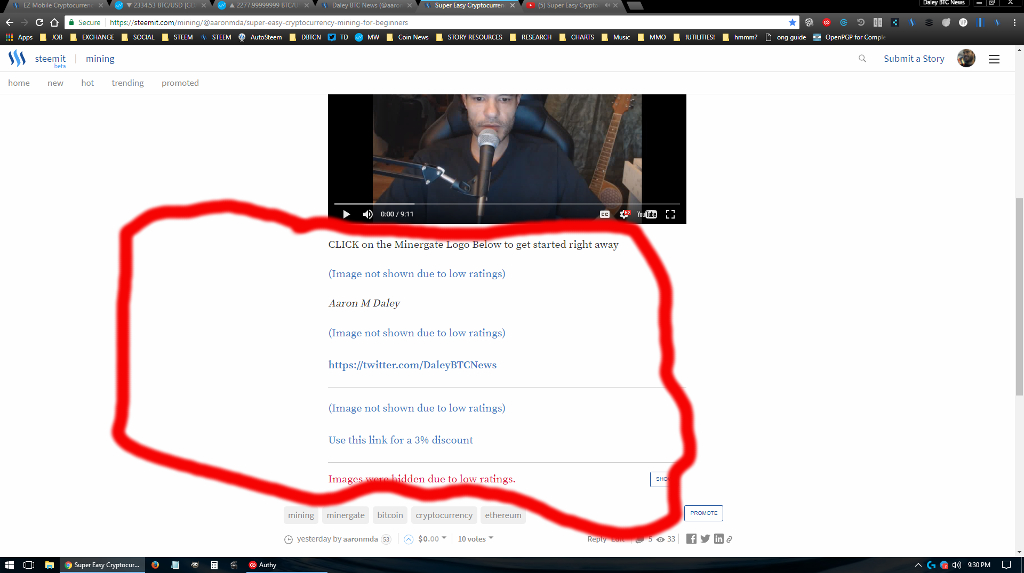Open the video settings gear
The width and height of the screenshot is (1024, 573).
[624, 214]
